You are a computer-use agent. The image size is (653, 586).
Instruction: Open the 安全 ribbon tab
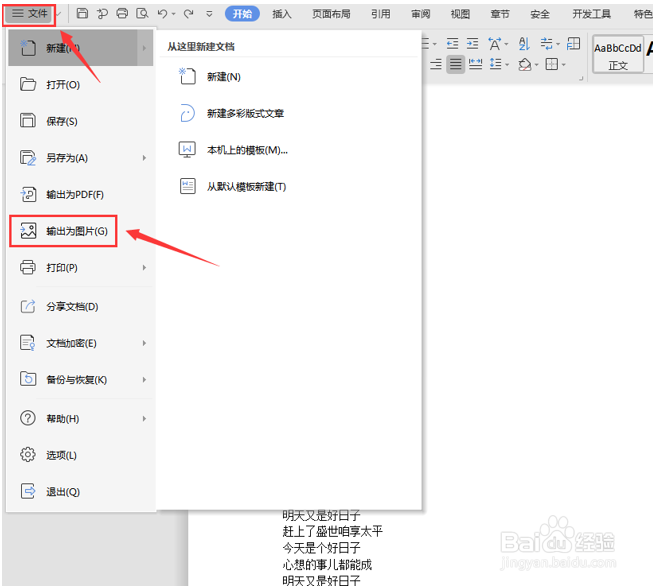click(540, 14)
